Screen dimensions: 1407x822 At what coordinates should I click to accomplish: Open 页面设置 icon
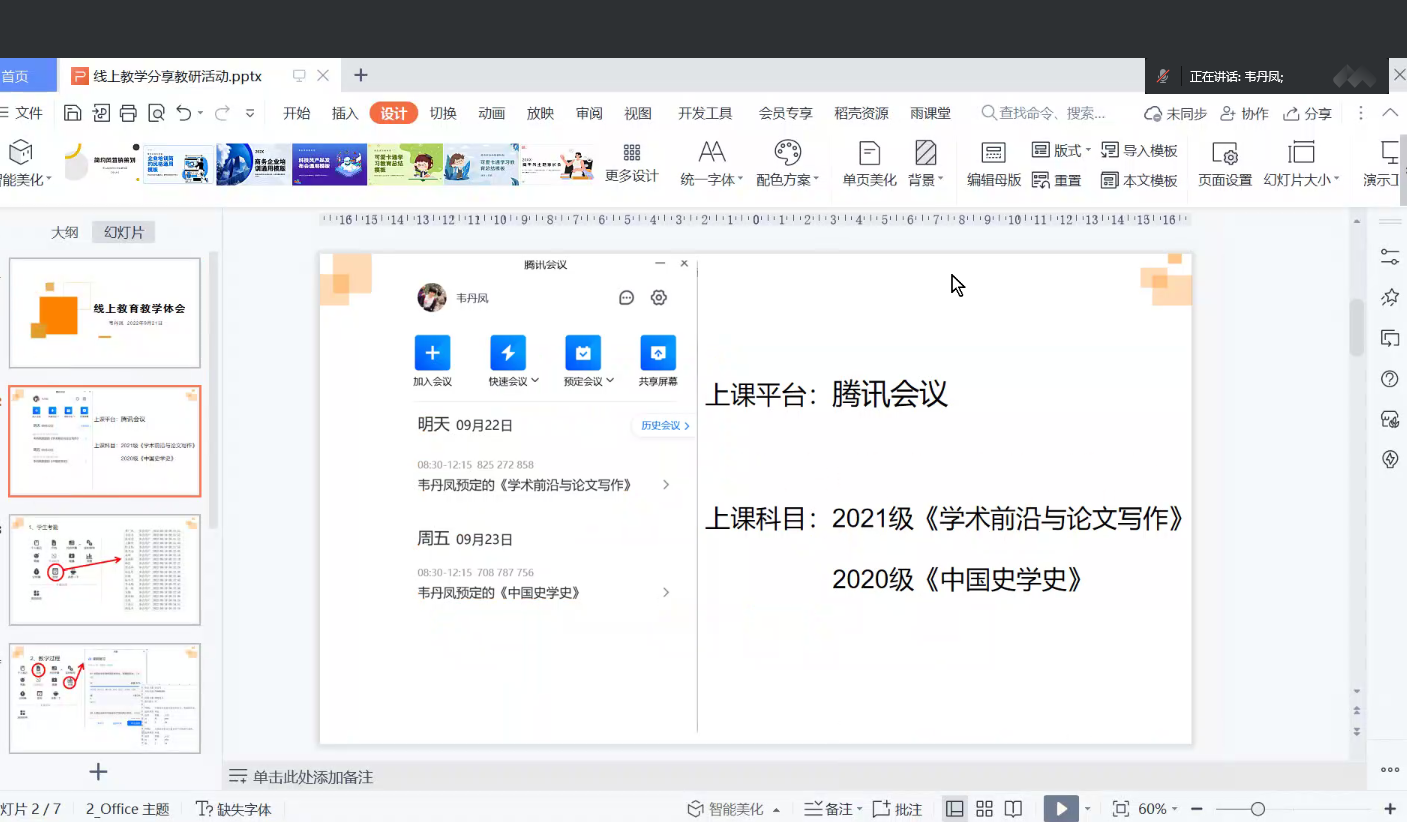pos(1225,153)
